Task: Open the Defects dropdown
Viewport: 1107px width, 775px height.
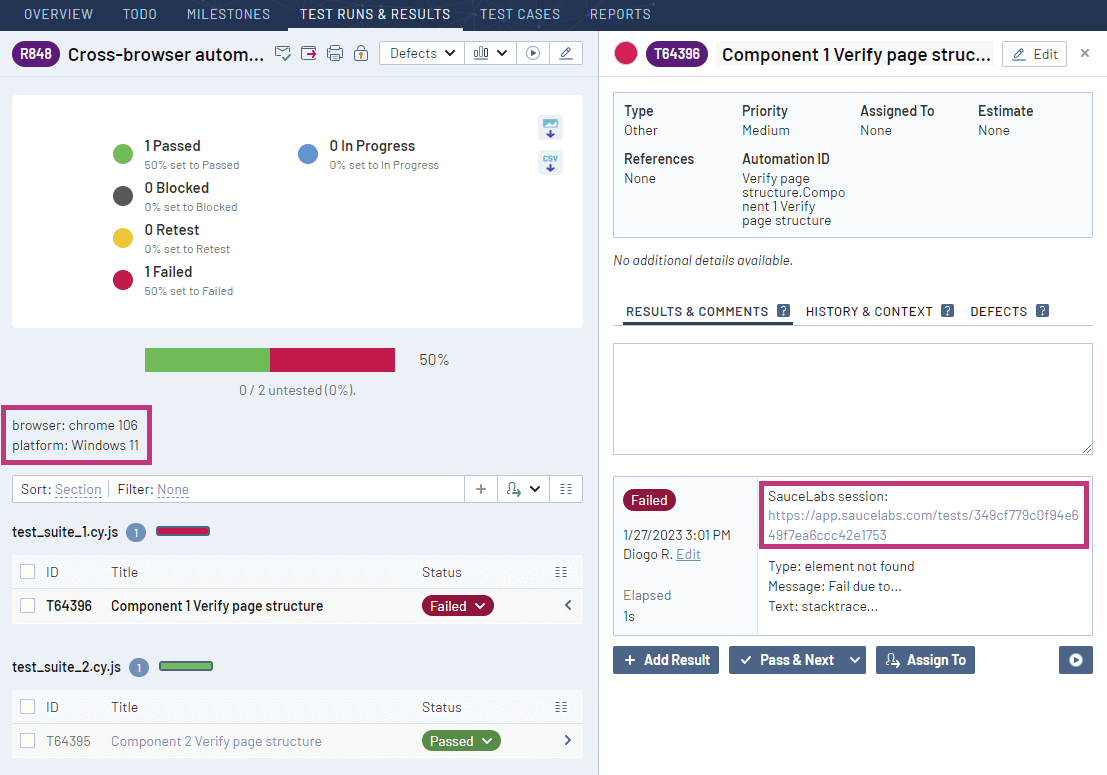Action: (x=421, y=53)
